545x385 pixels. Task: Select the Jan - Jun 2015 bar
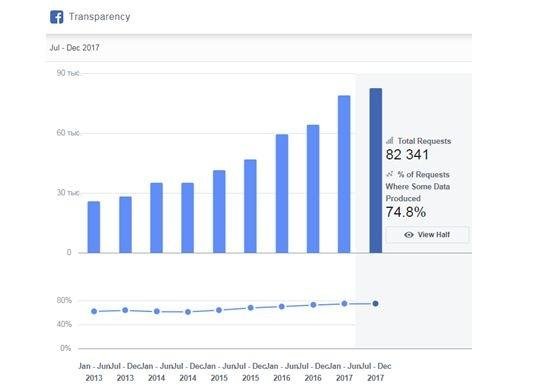click(219, 211)
